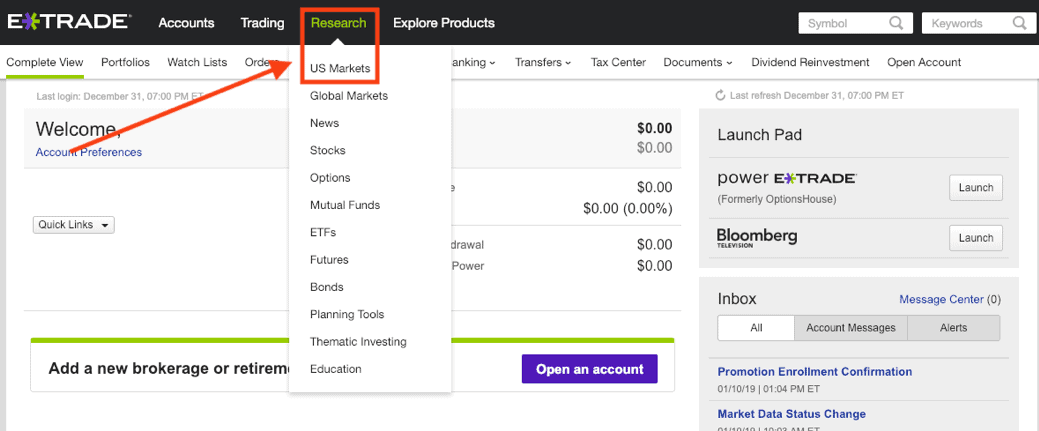Screen dimensions: 1039x431
Task: Open the Explore Products menu
Action: click(444, 23)
